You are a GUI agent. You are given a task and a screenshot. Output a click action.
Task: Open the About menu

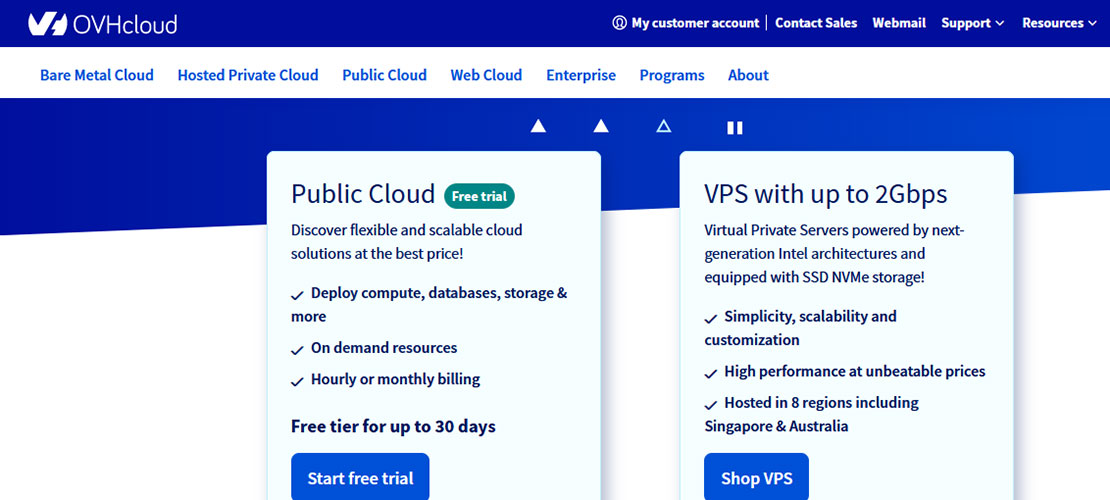(748, 75)
